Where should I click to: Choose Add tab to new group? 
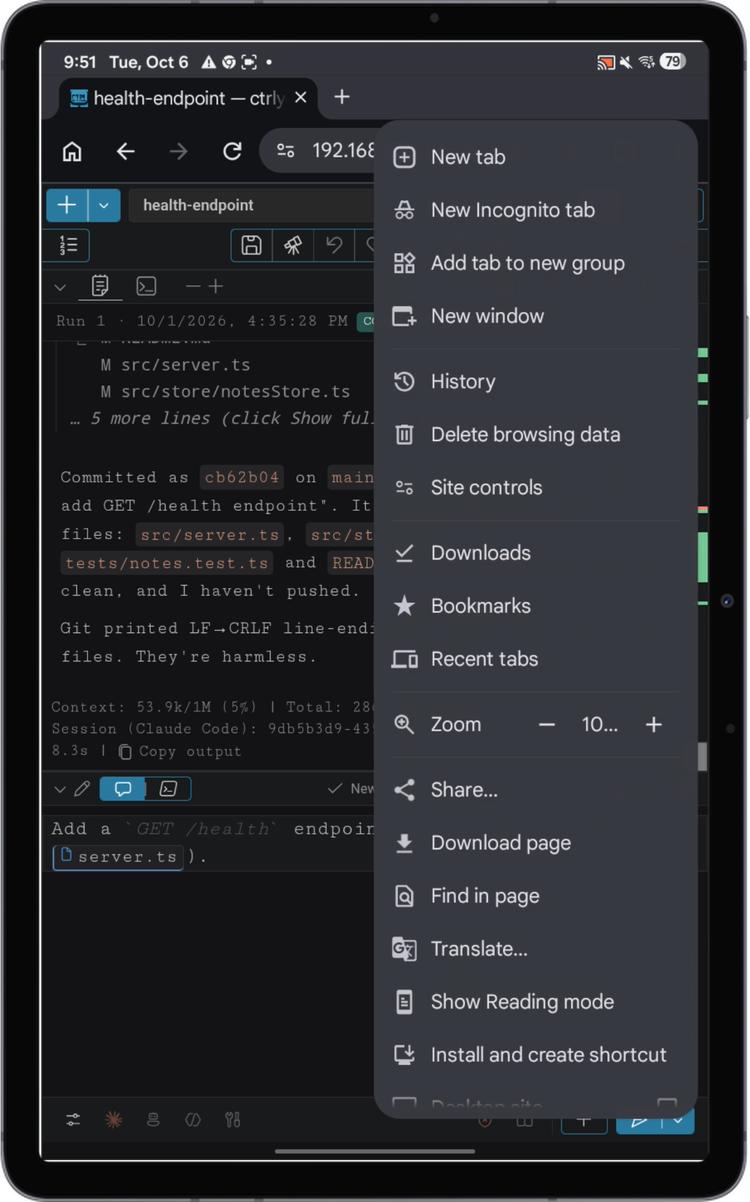(535, 263)
